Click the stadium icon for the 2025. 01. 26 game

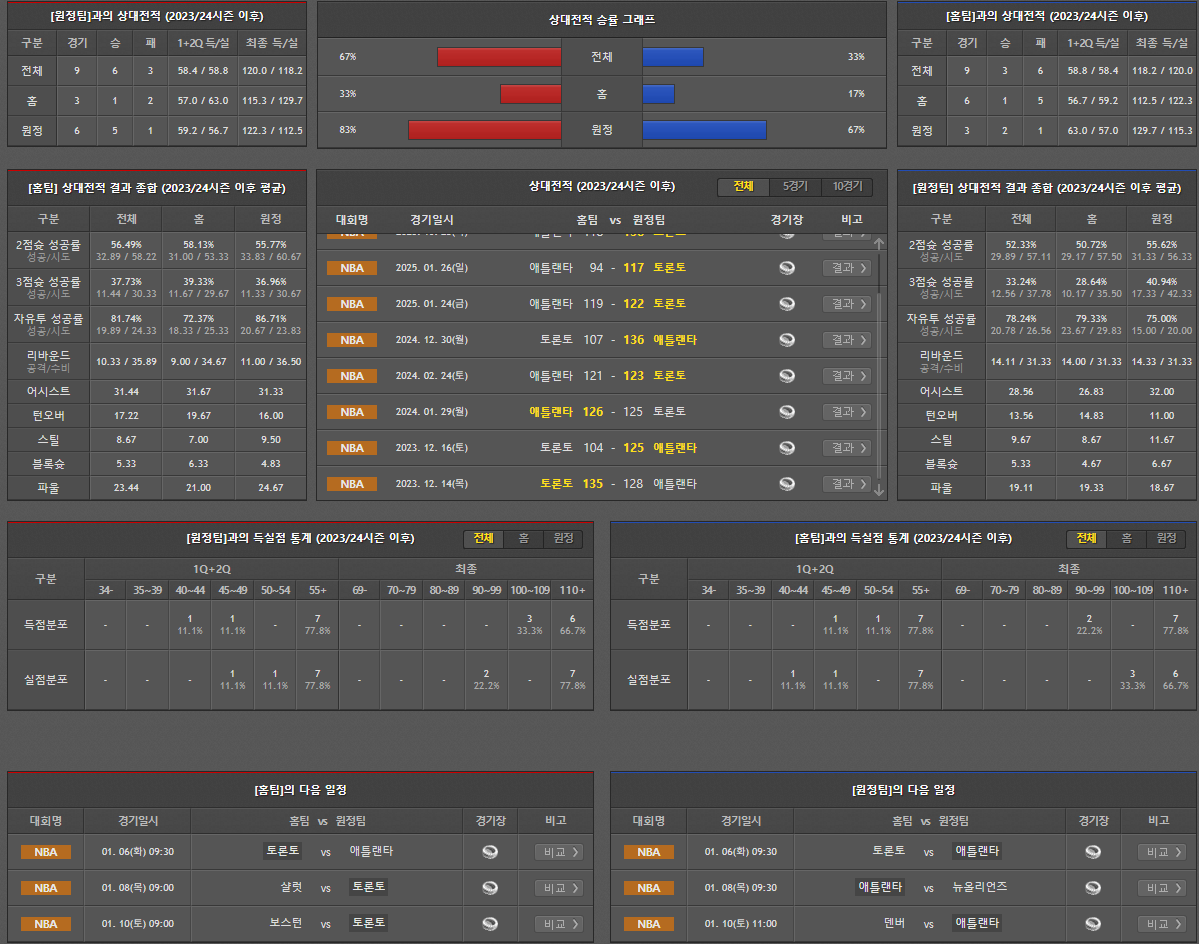[787, 268]
